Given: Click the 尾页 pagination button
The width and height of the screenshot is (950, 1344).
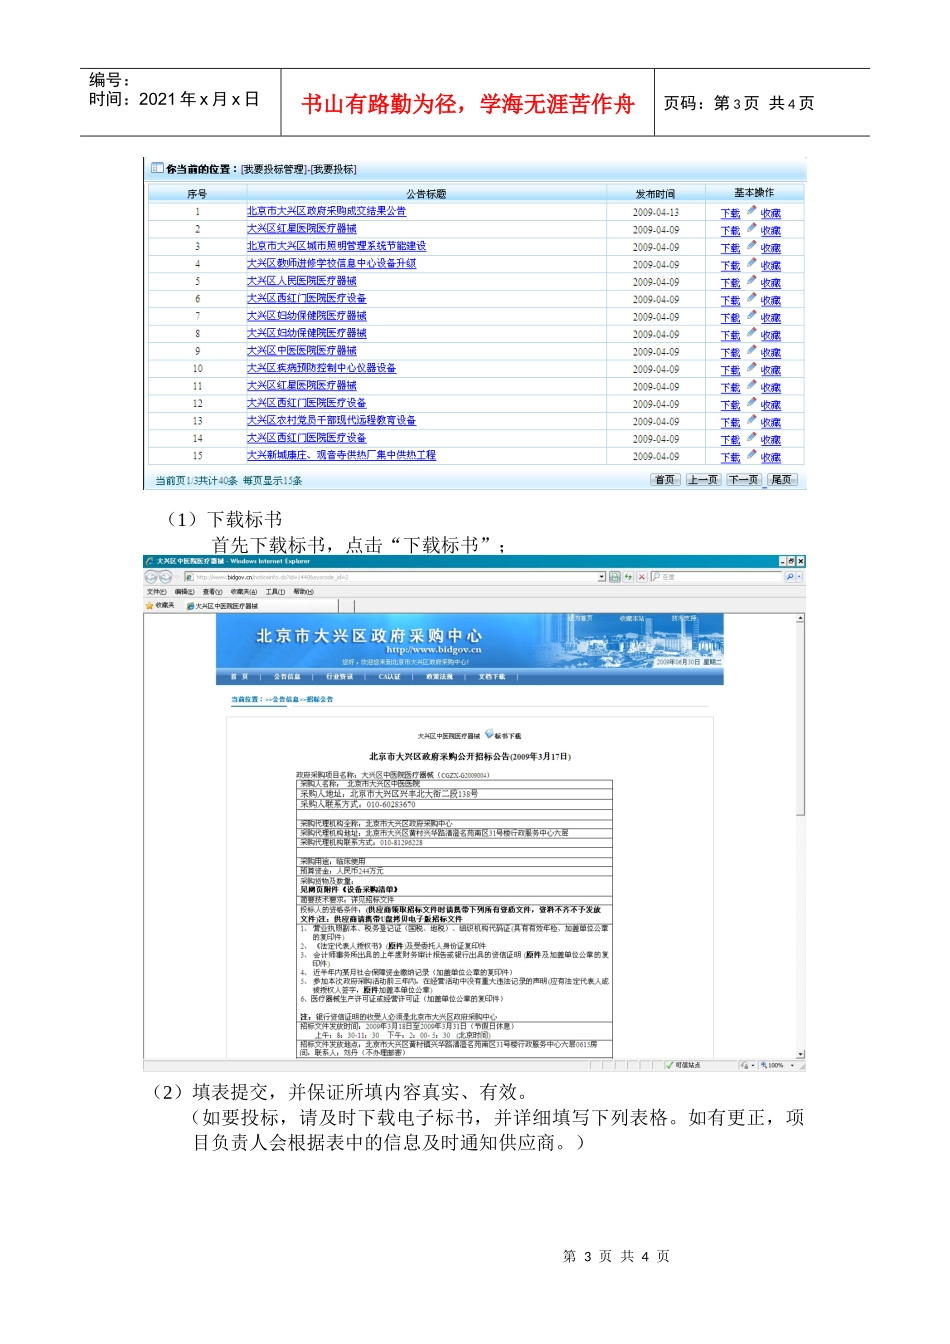Looking at the screenshot, I should tap(782, 480).
